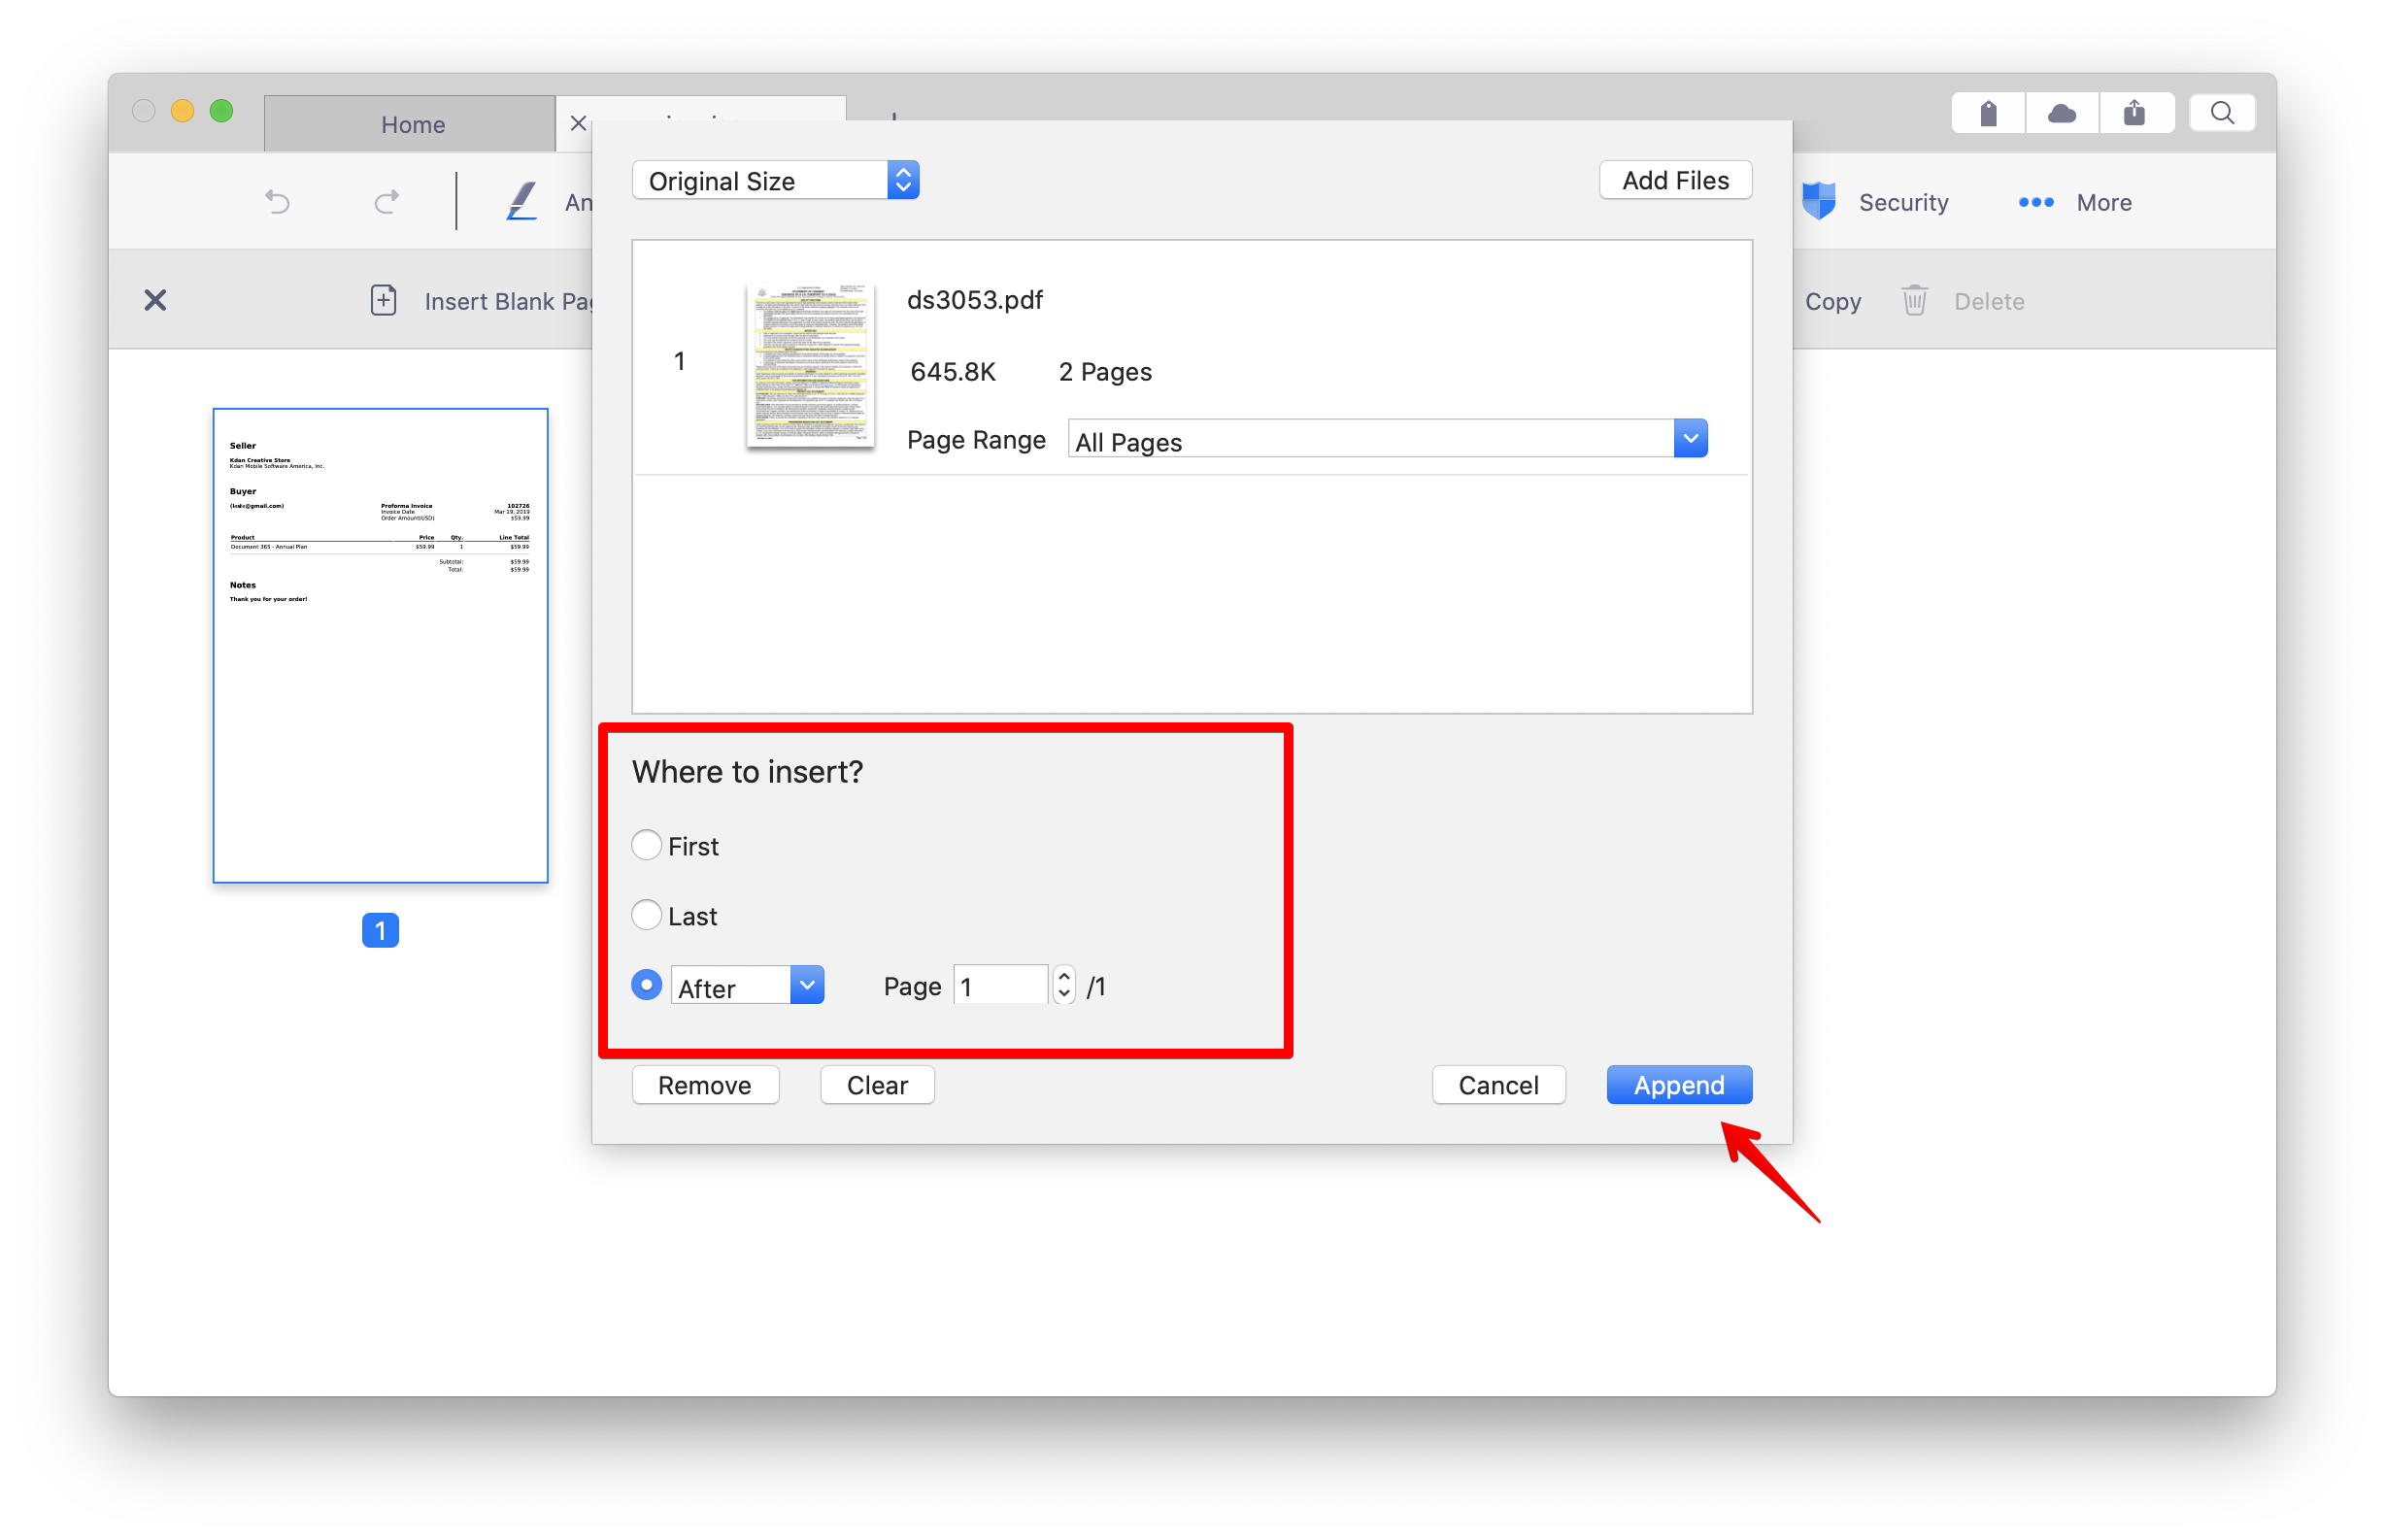Switch to the Home tab
The image size is (2385, 1540).
(x=412, y=125)
